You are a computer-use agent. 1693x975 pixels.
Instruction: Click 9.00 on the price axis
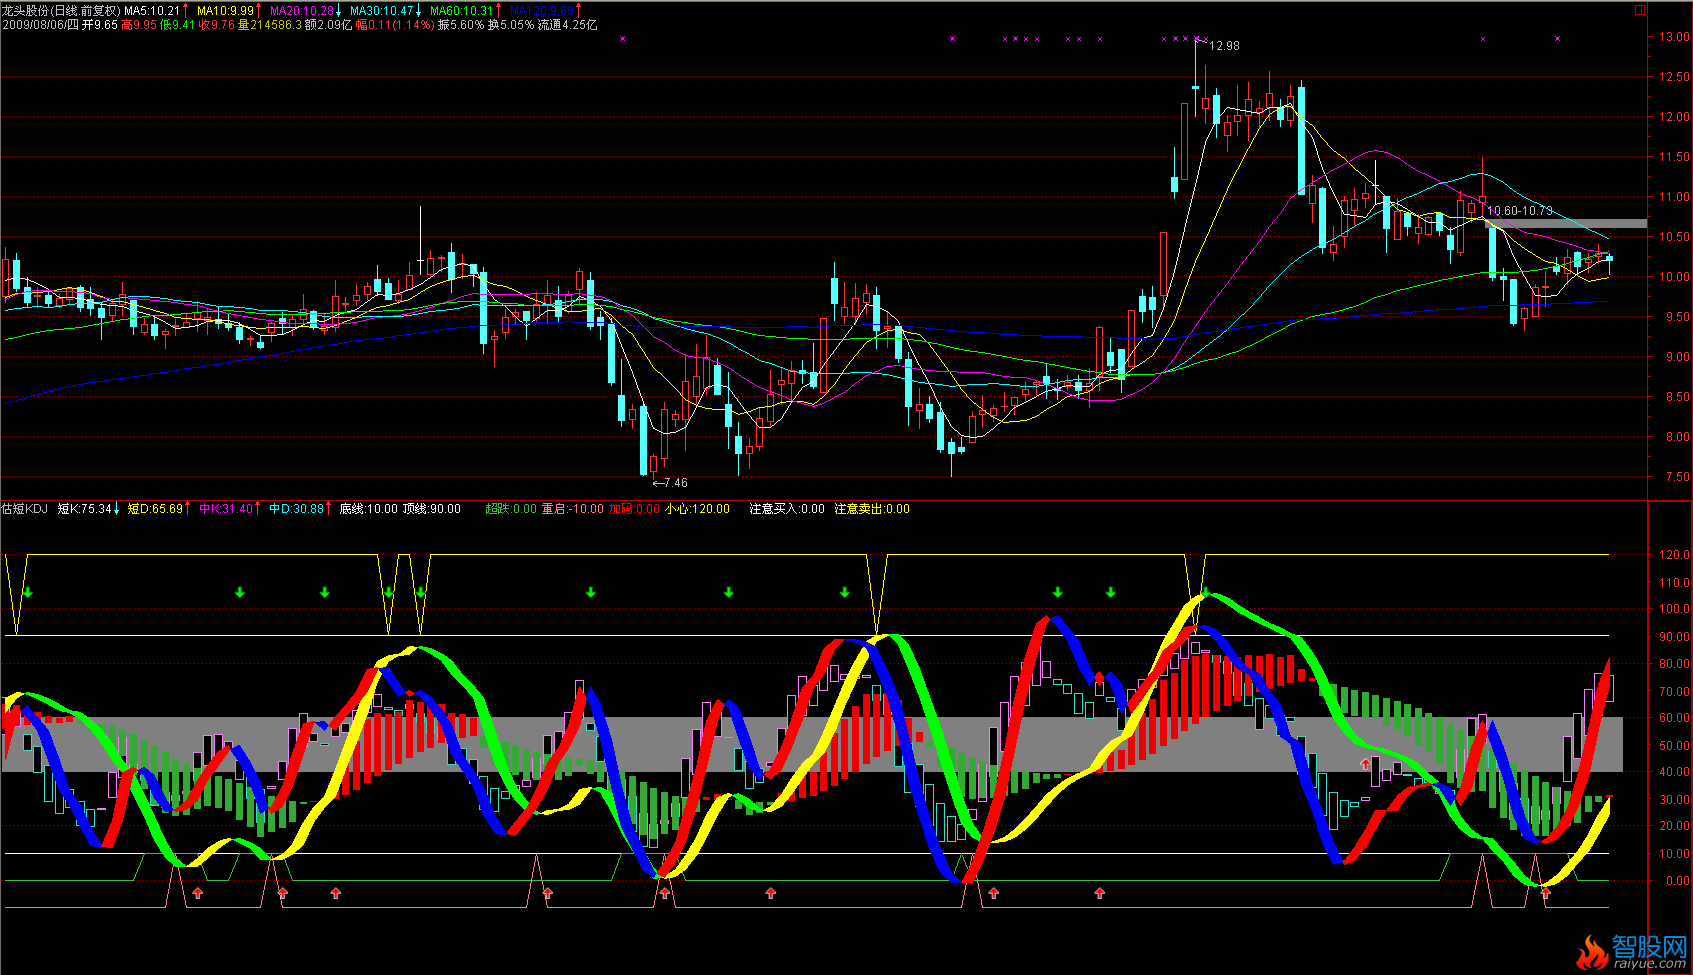(1678, 357)
